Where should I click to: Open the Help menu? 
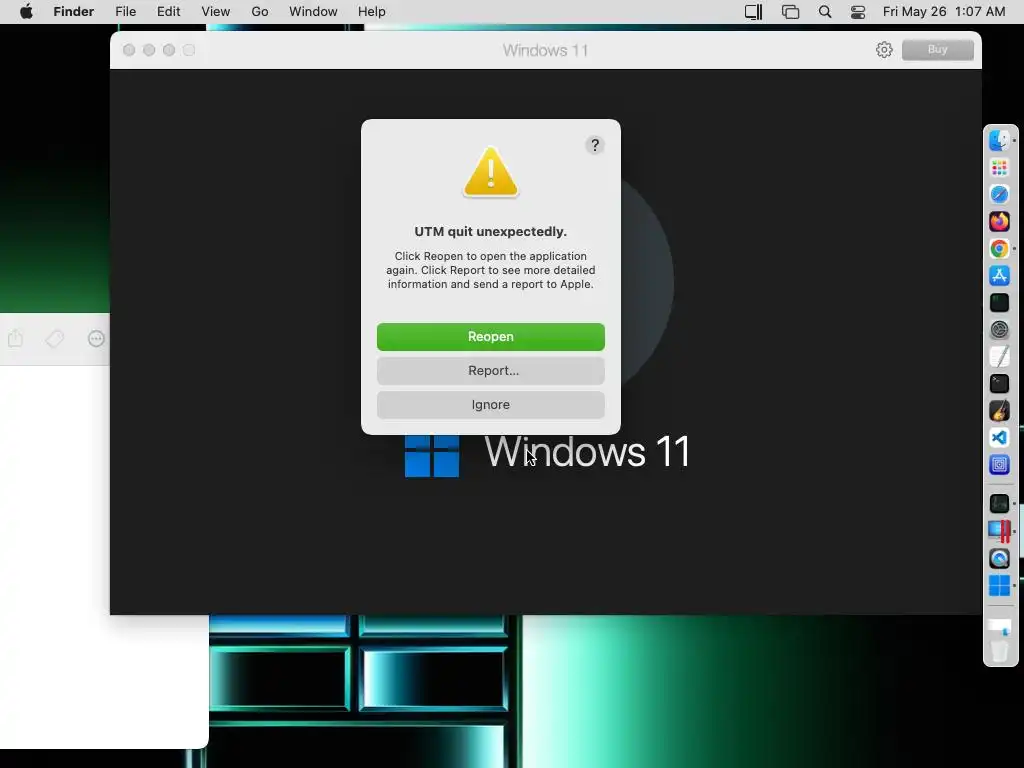pos(372,11)
